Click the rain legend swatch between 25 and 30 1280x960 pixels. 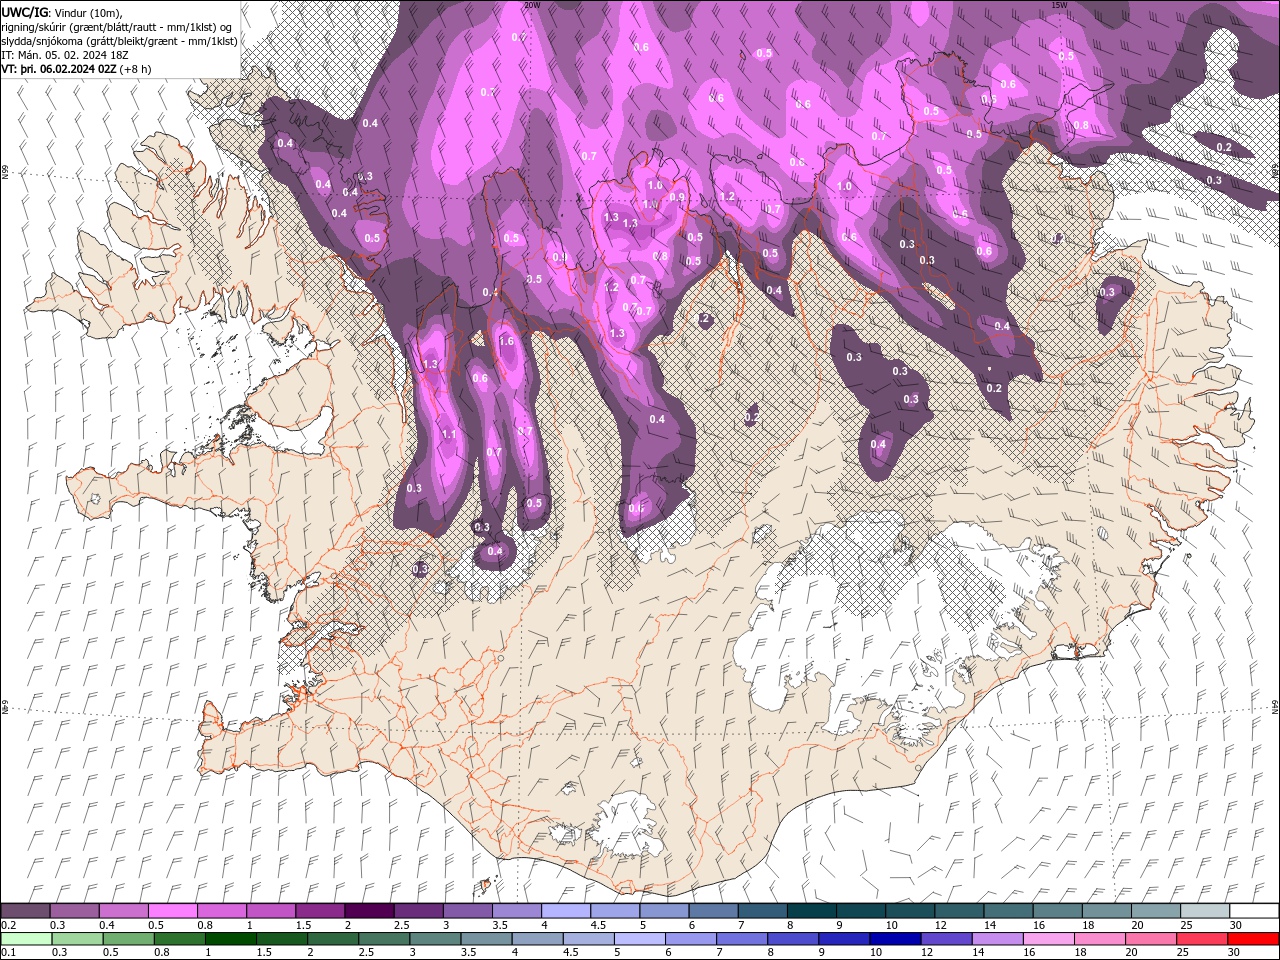1200,939
